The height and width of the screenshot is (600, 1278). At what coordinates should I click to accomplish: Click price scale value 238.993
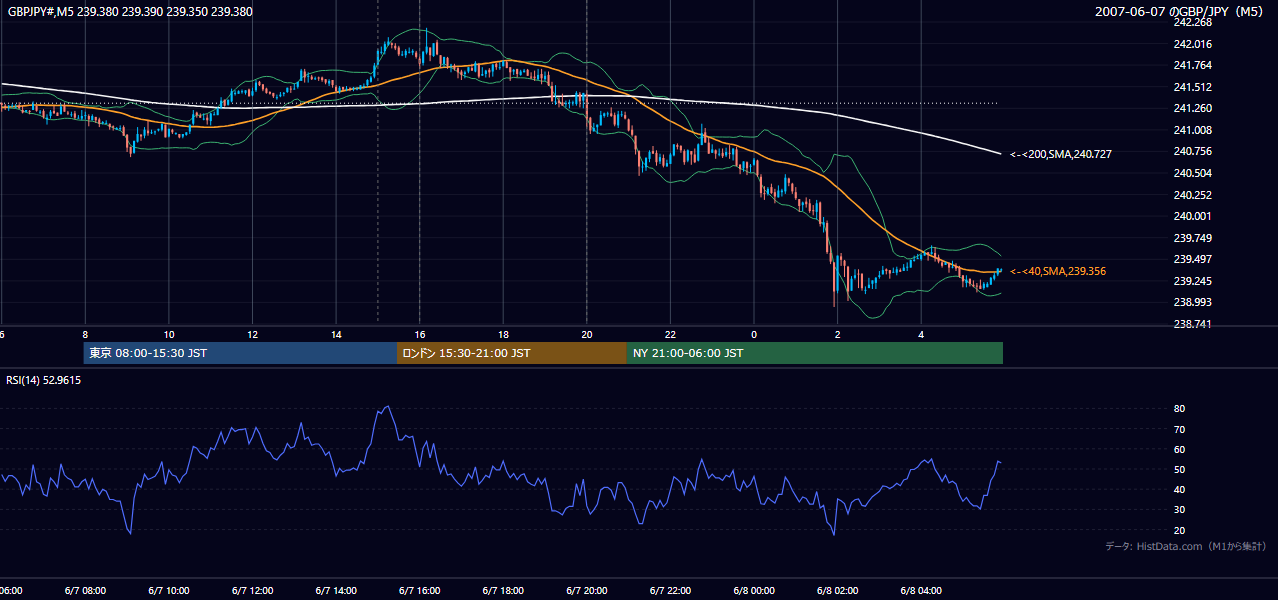(1192, 302)
